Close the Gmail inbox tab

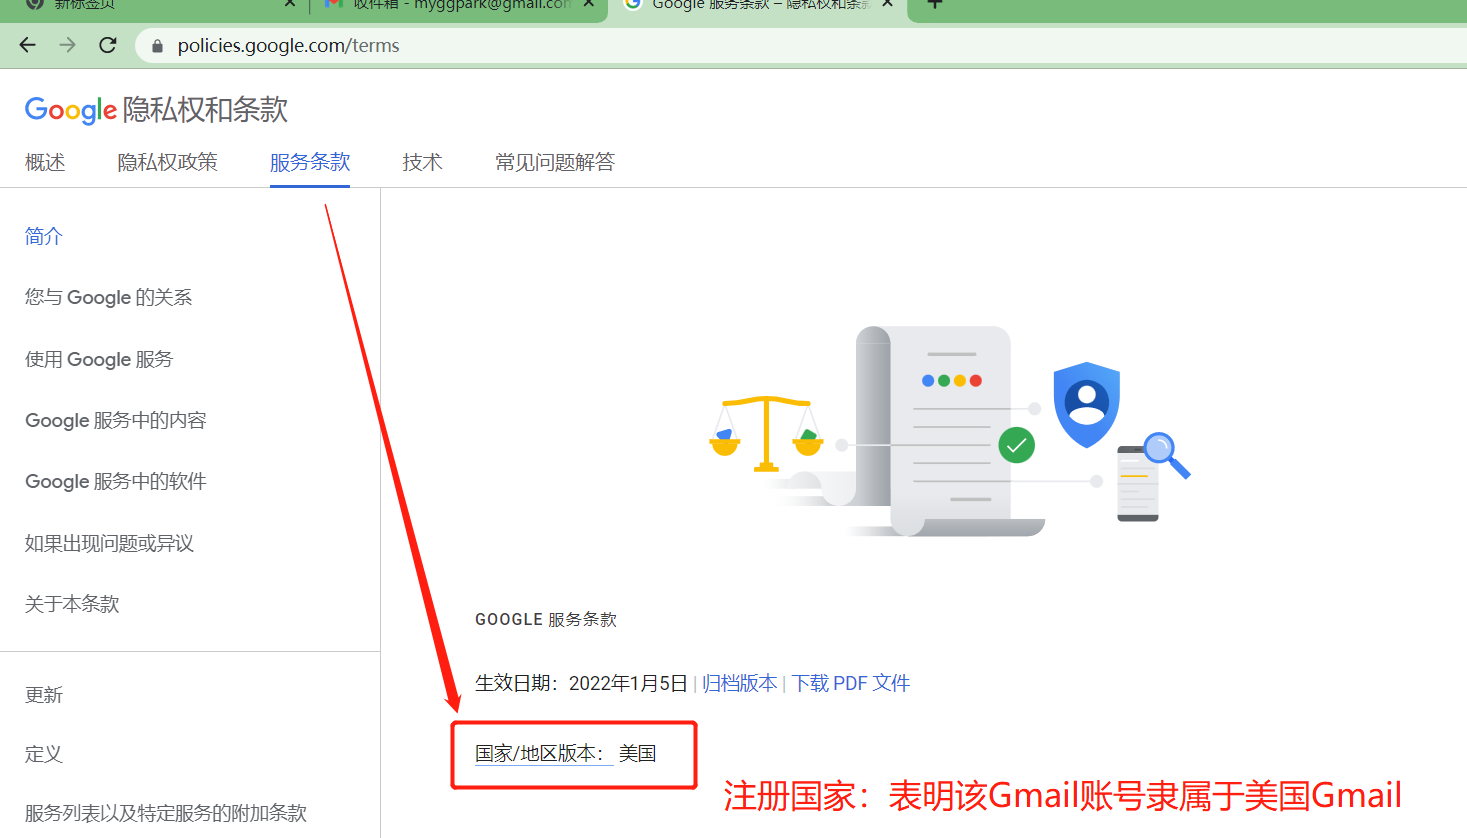click(x=589, y=4)
